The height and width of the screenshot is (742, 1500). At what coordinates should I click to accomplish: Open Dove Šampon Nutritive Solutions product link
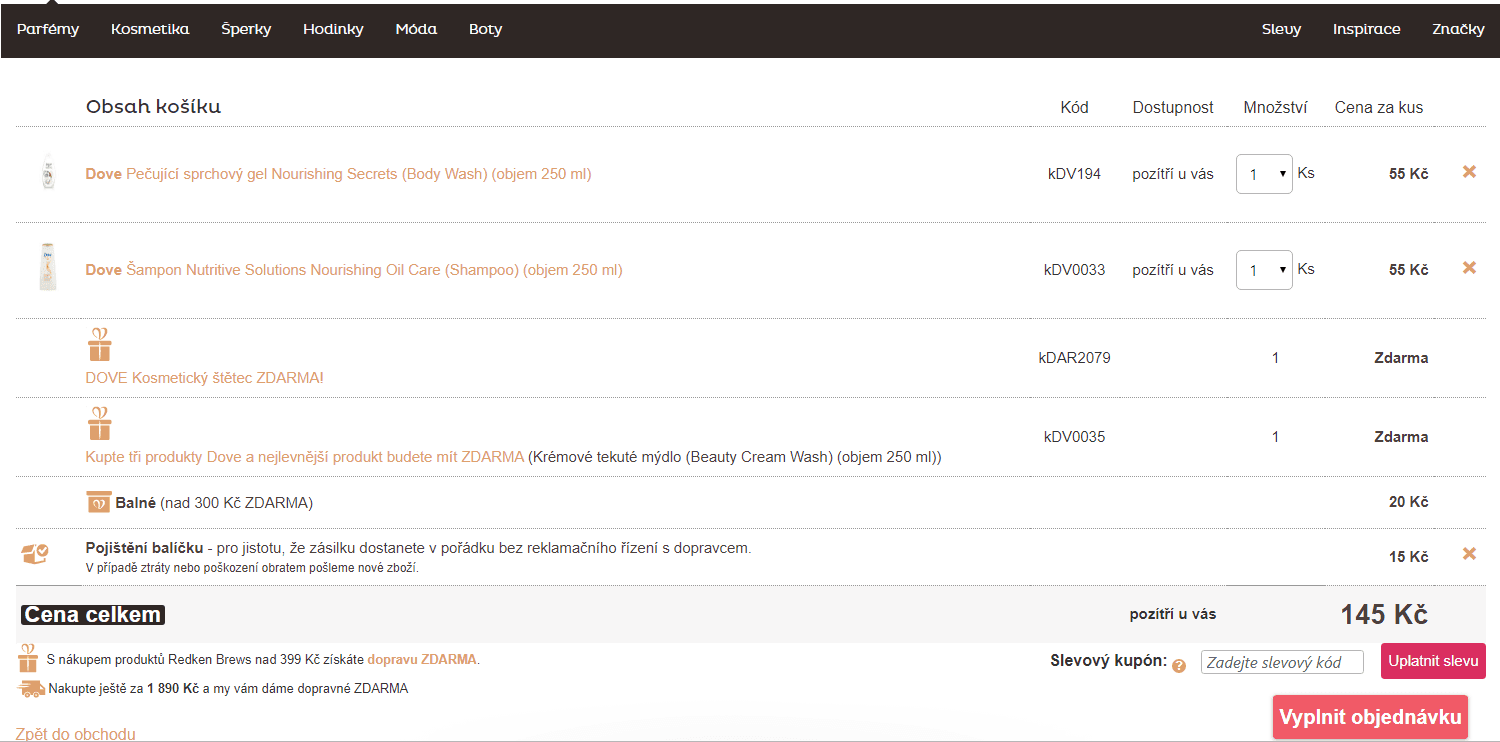point(354,270)
